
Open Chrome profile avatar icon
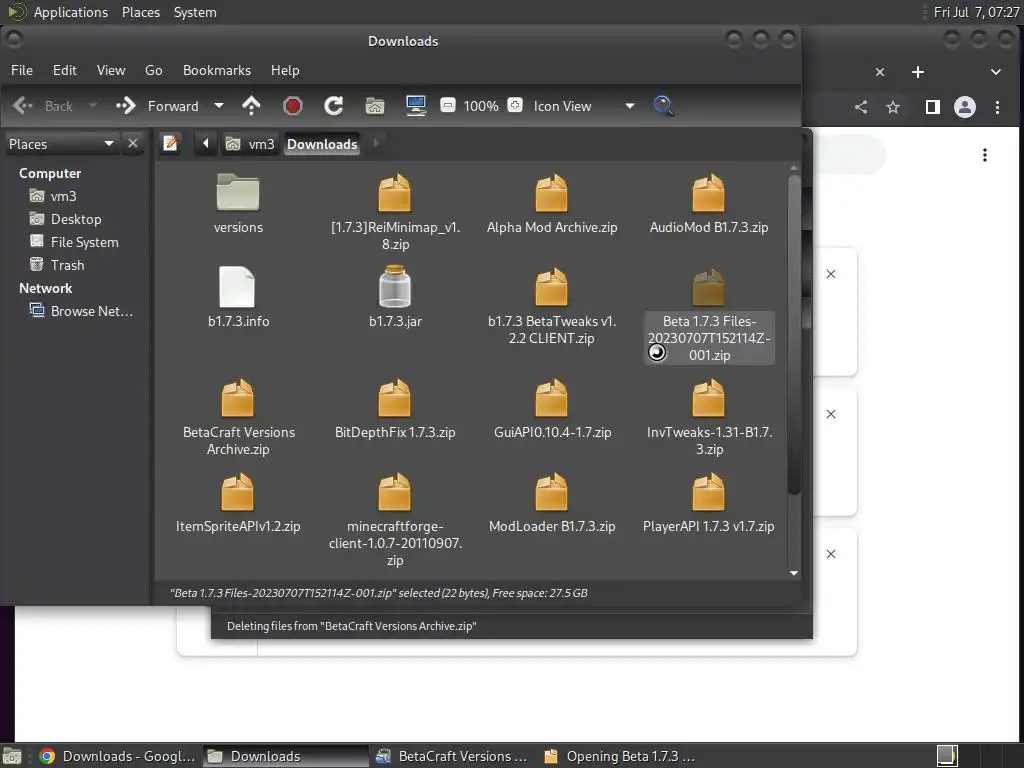[x=965, y=107]
